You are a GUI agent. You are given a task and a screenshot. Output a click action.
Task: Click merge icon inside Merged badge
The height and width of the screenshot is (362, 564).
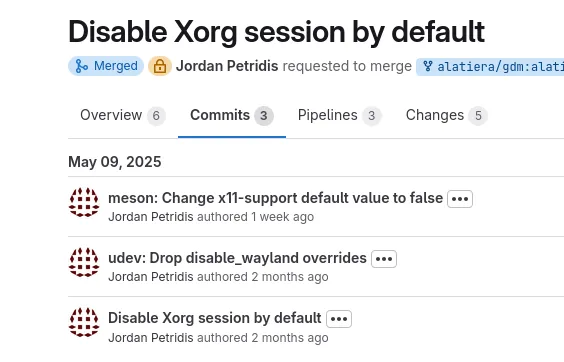click(x=81, y=66)
